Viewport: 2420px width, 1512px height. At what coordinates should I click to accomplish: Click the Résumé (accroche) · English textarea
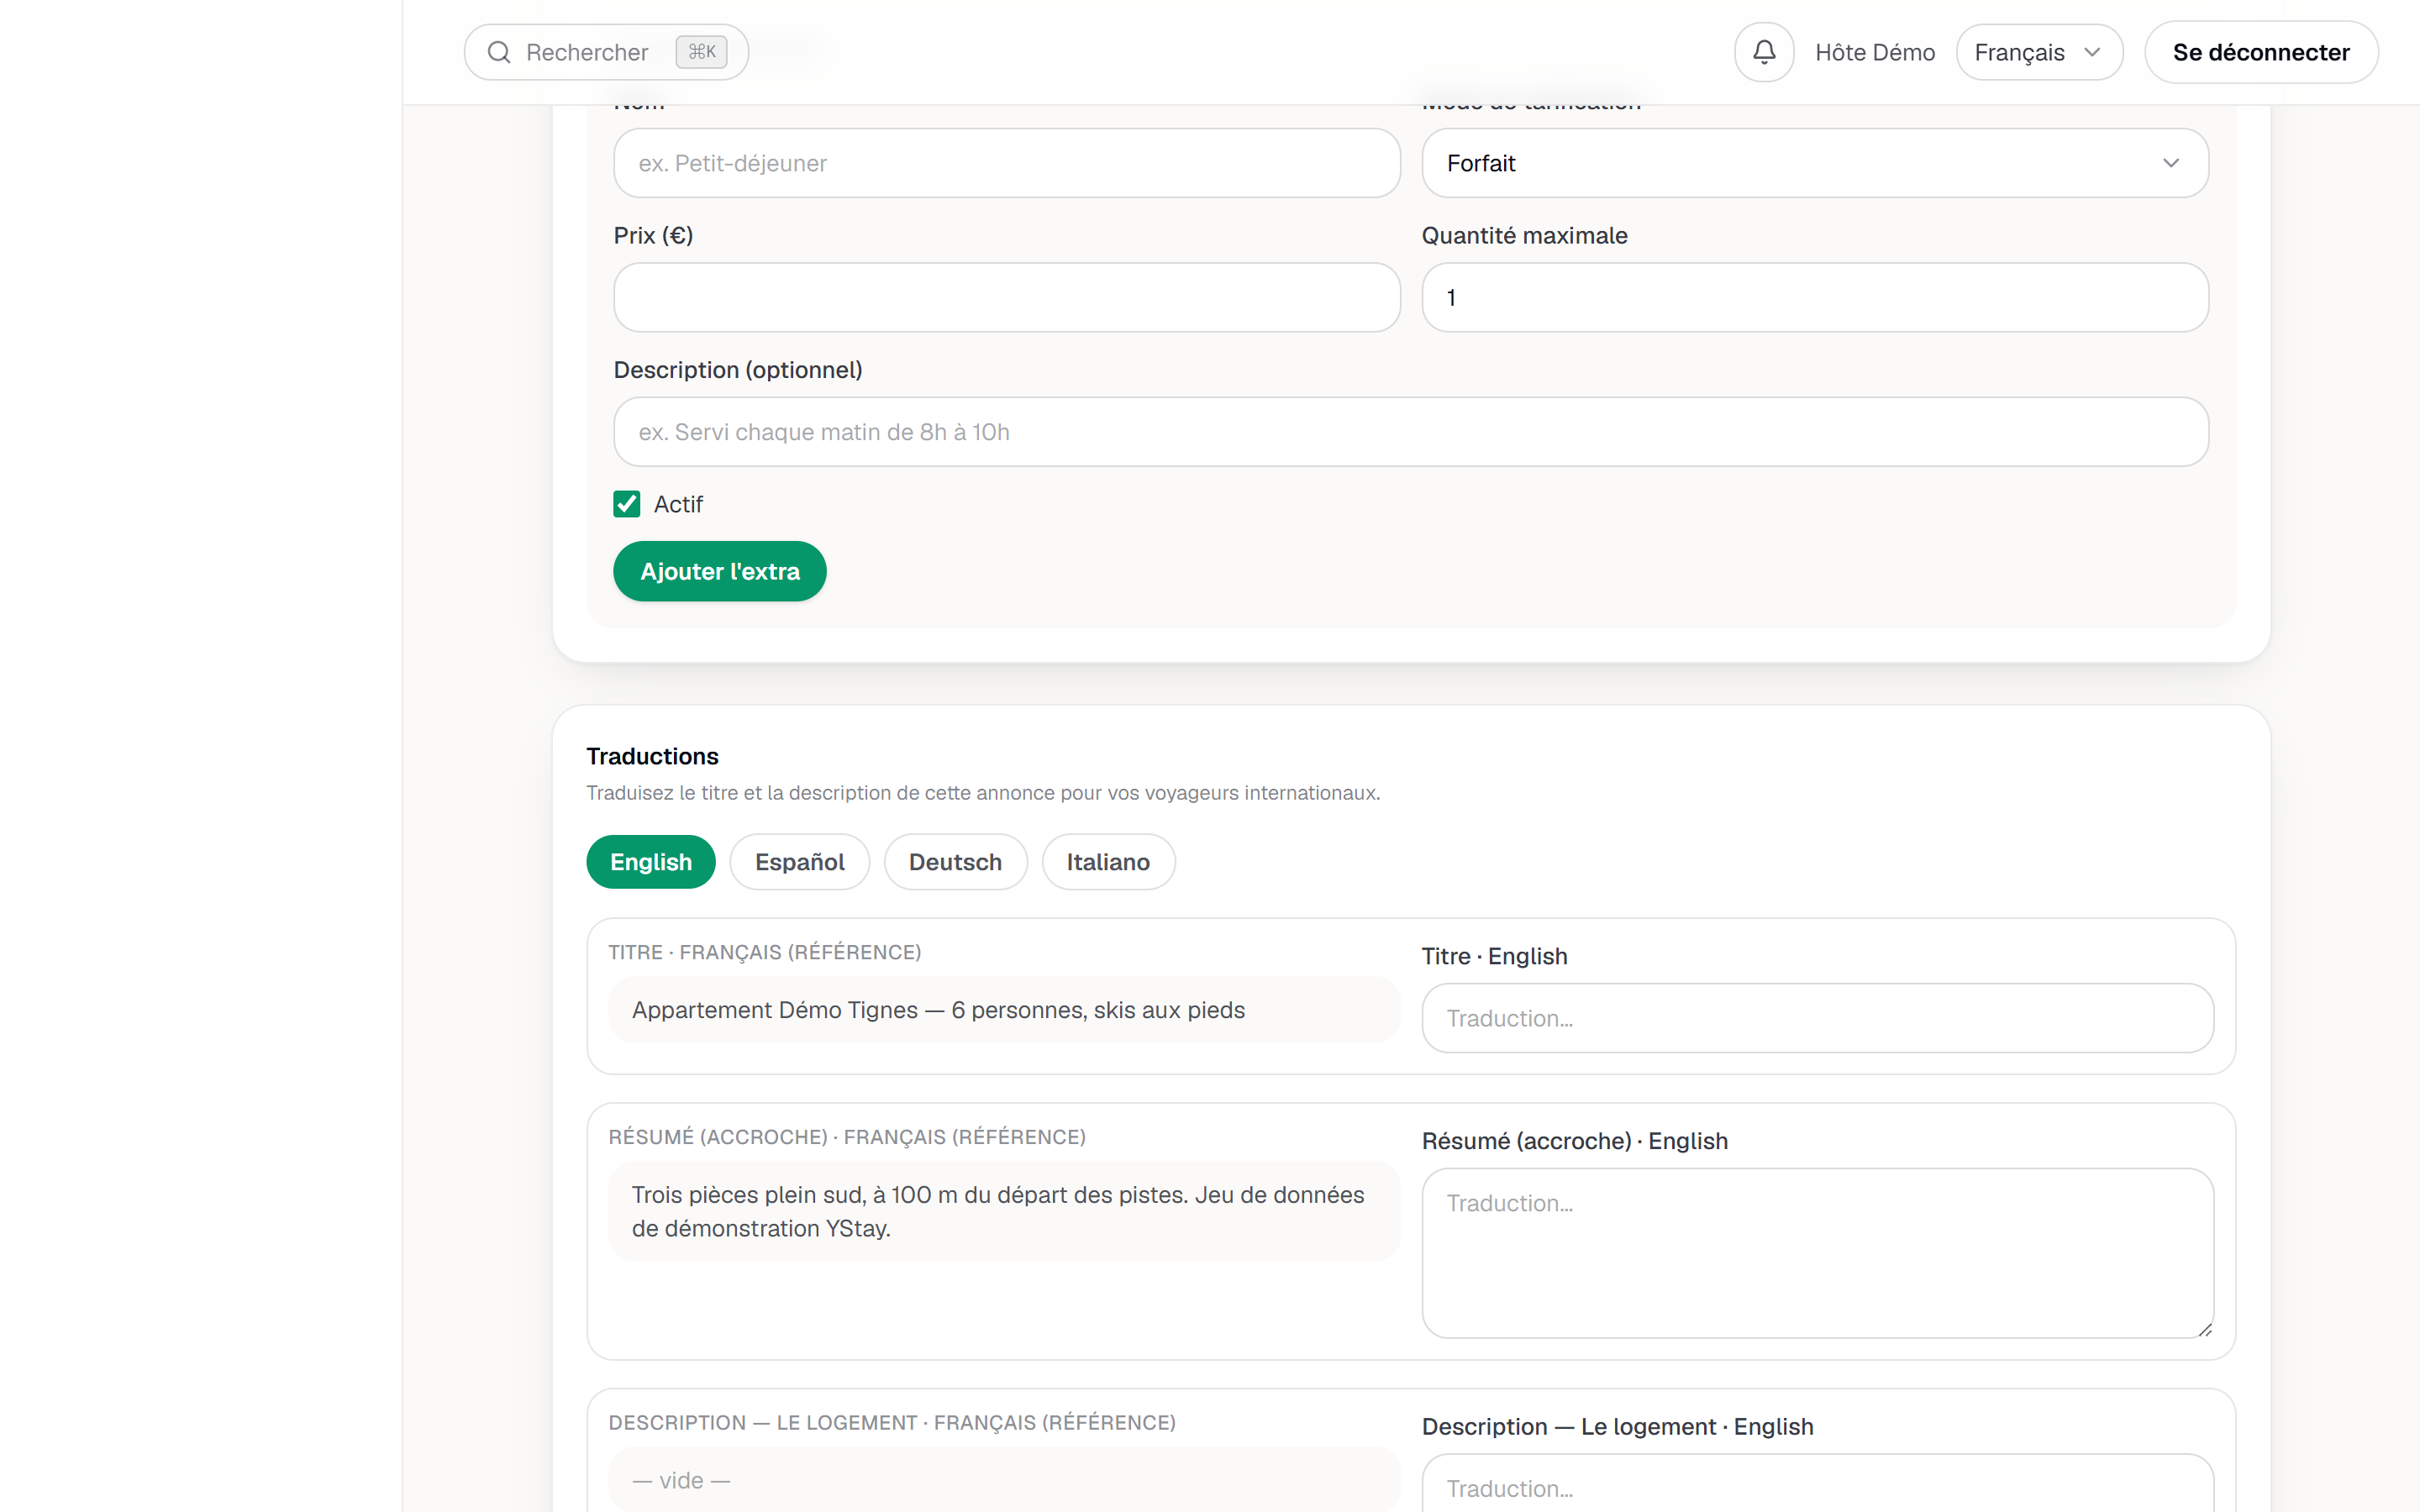1818,1253
